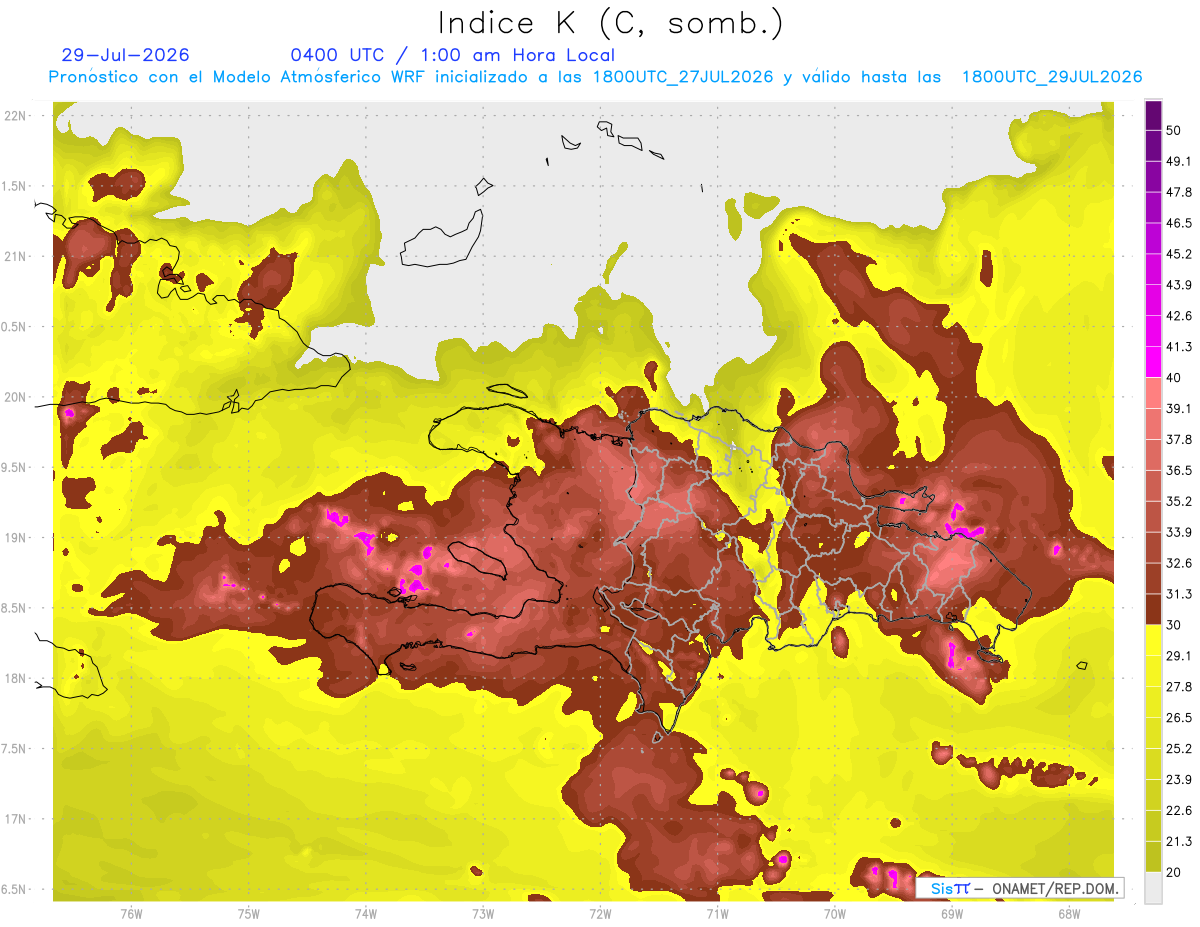Click the colorbar value 35.2
The image size is (1200, 927).
(x=1179, y=501)
